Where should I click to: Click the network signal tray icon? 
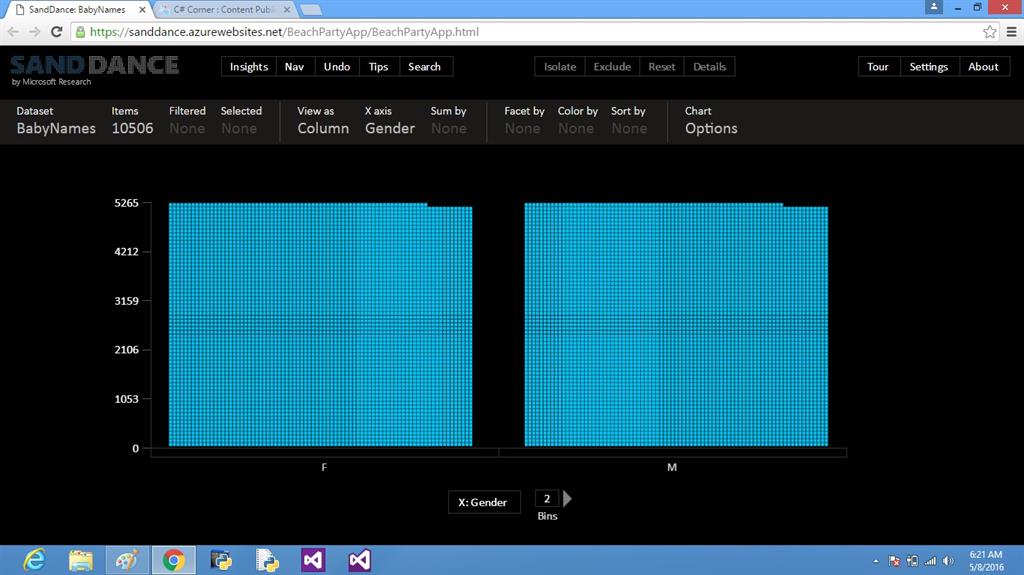[930, 561]
